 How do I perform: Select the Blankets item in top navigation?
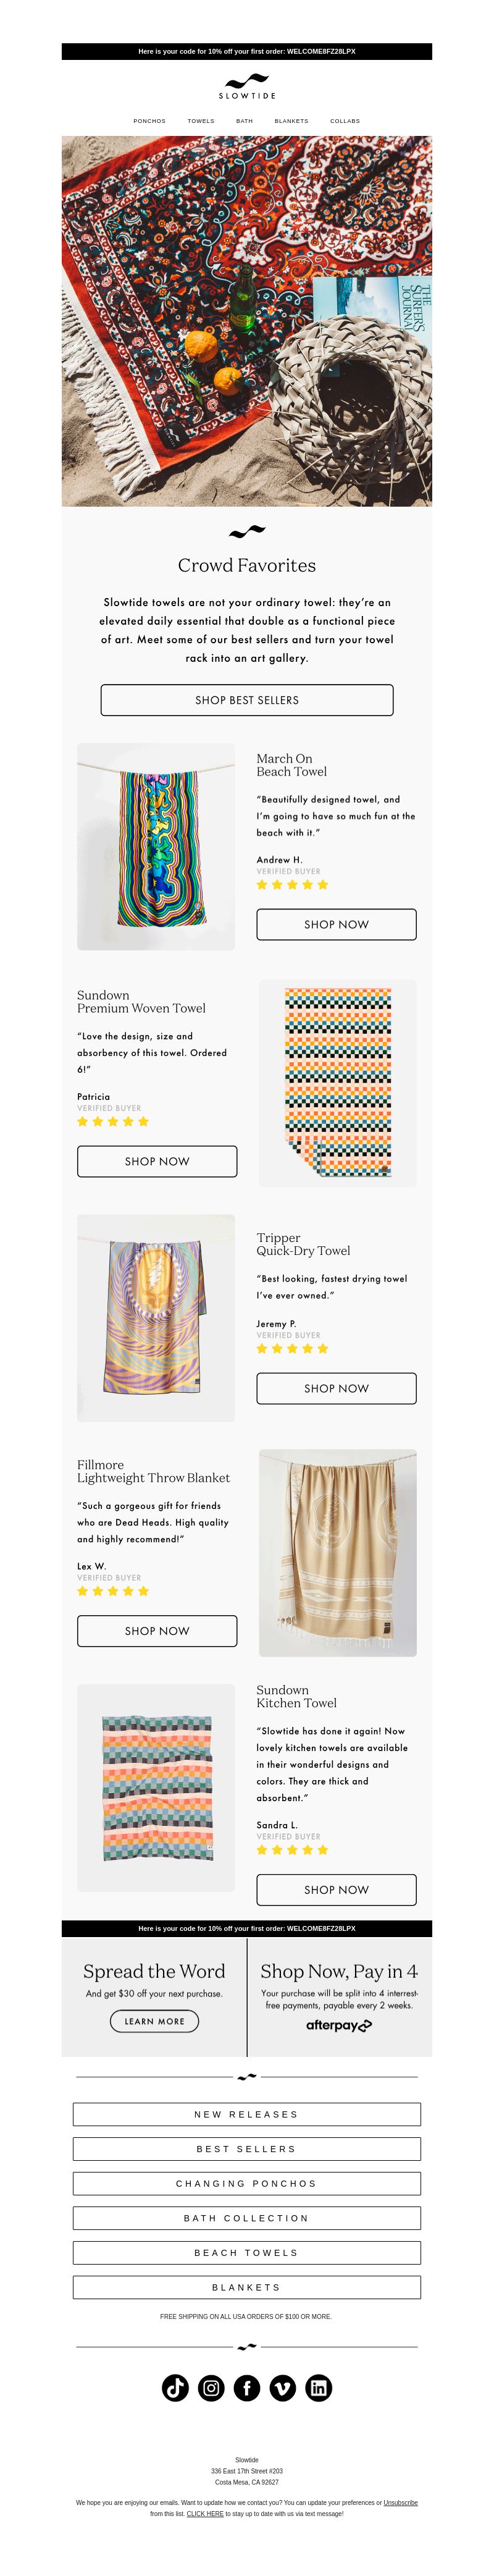pyautogui.click(x=291, y=121)
